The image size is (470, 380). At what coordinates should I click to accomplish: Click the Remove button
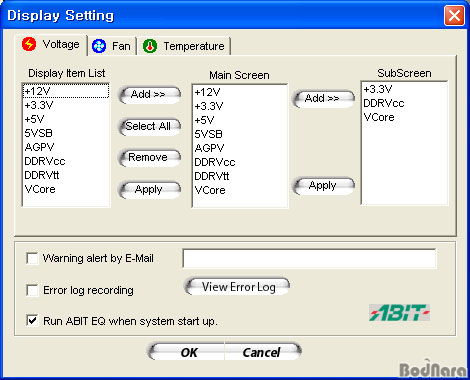tap(150, 158)
